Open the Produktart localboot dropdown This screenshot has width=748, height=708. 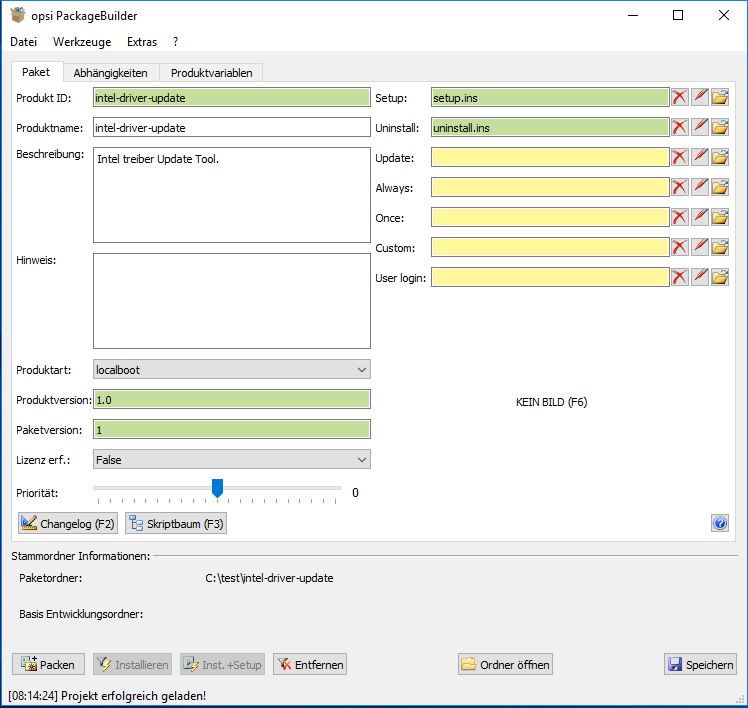[232, 370]
